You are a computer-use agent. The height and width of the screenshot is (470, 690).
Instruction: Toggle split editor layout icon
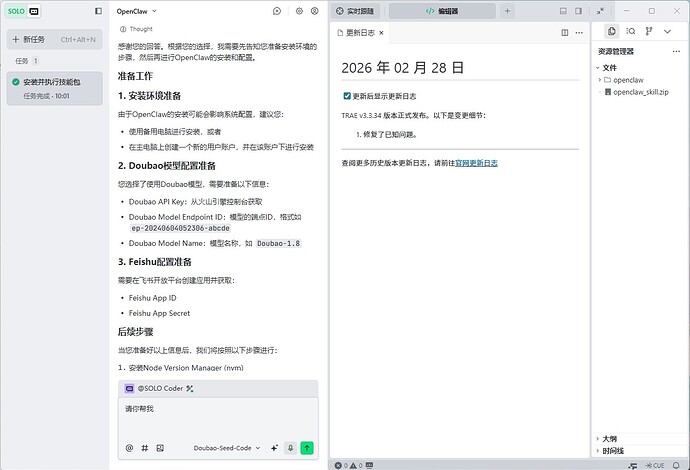click(564, 32)
